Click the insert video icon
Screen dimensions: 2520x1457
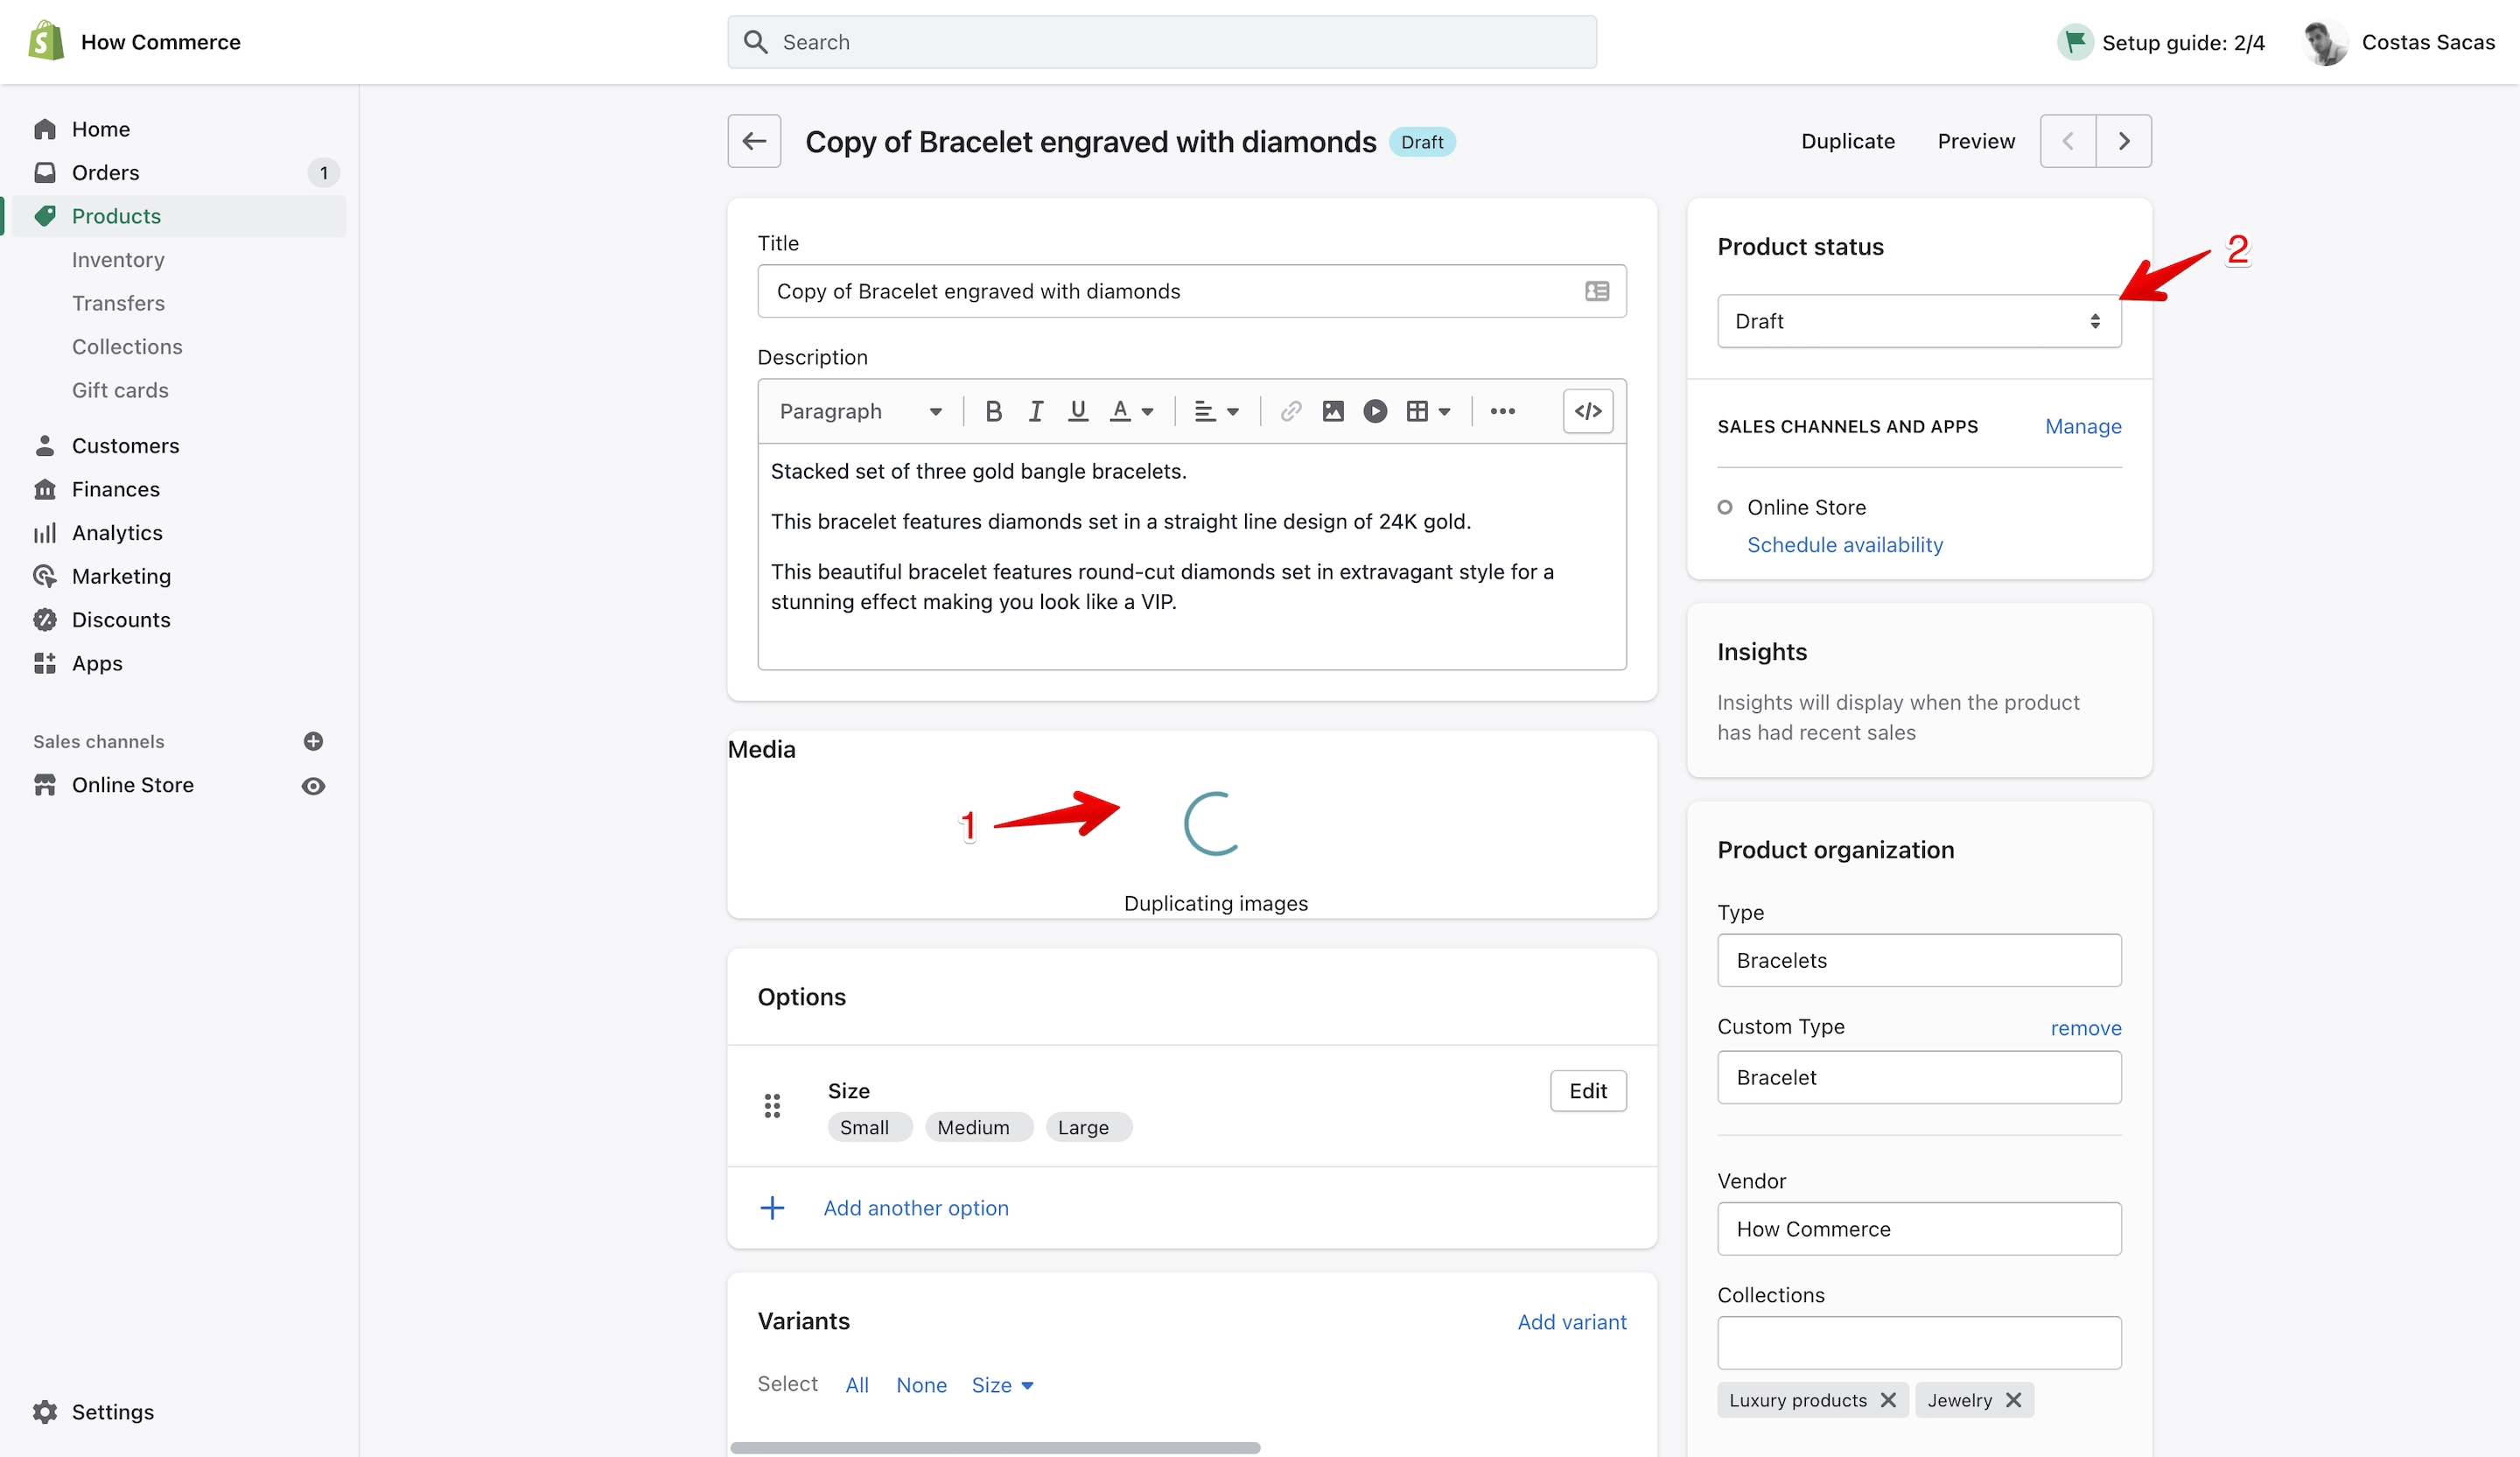[x=1374, y=410]
